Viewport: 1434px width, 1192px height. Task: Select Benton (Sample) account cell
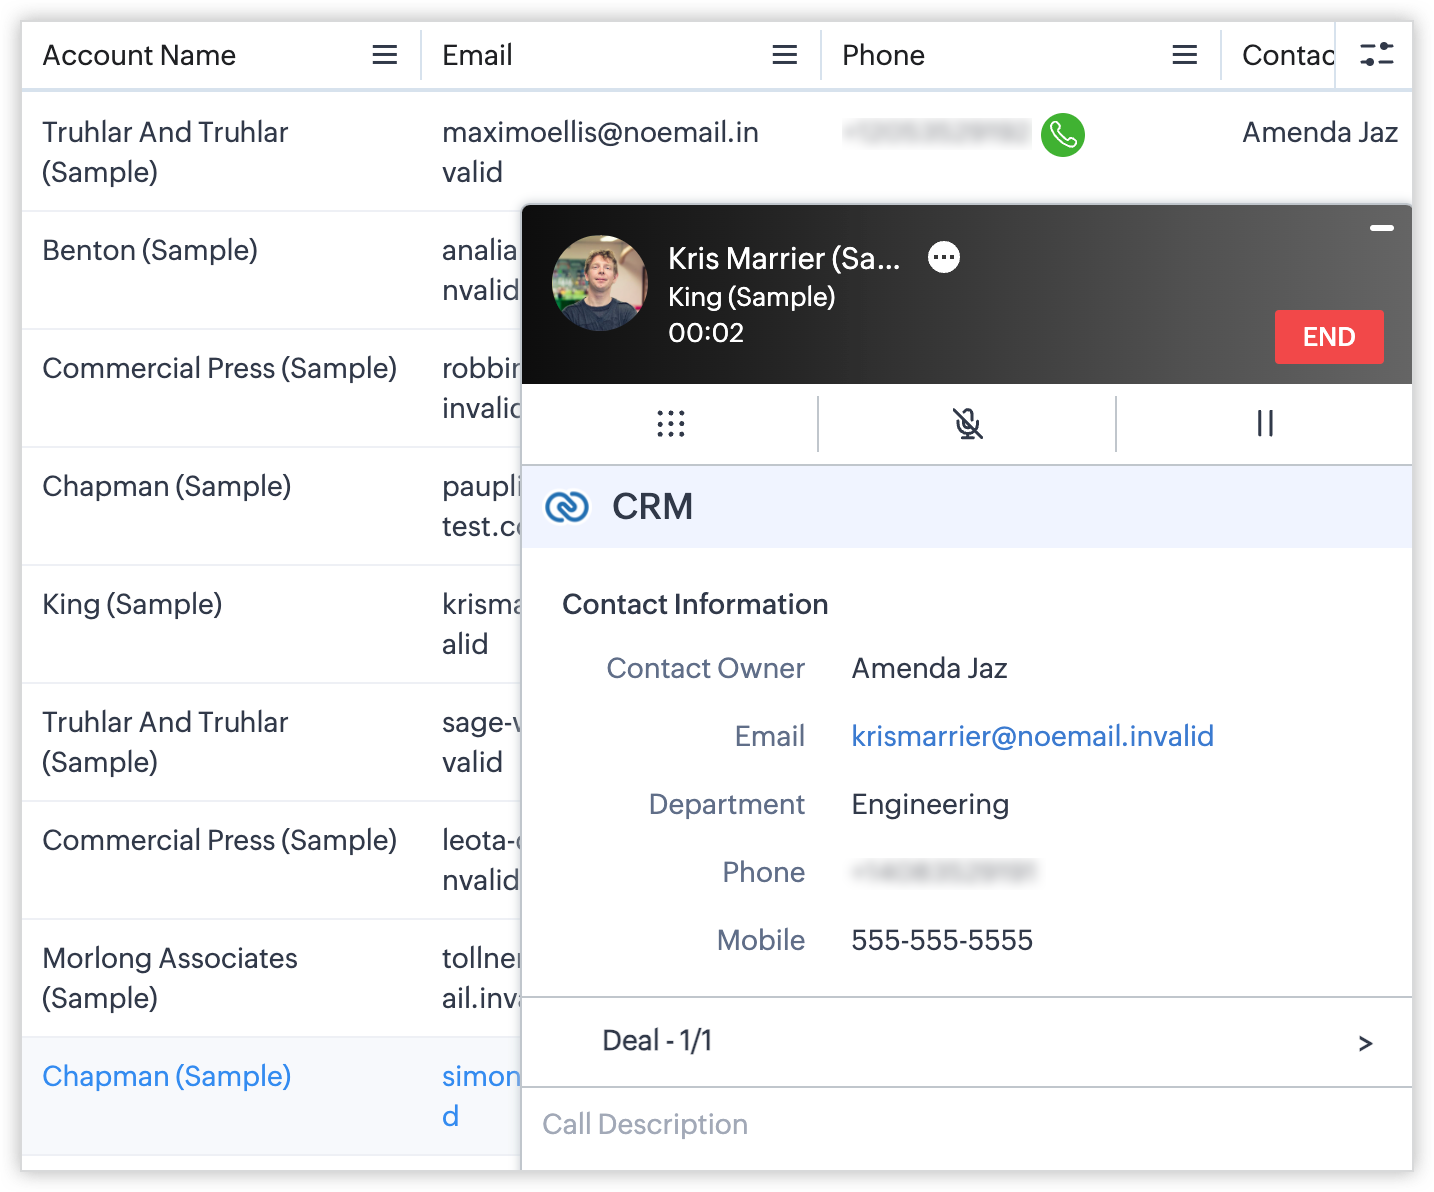pyautogui.click(x=150, y=250)
